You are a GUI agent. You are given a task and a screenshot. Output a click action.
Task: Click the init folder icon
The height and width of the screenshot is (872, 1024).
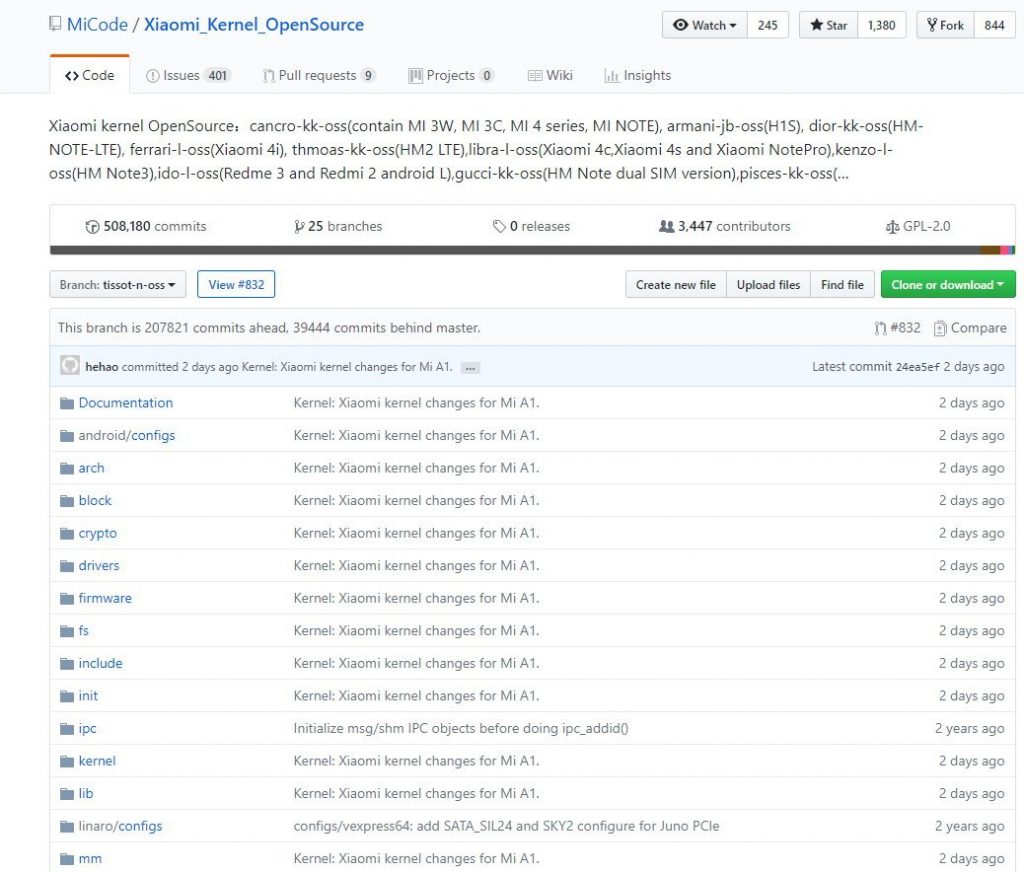67,696
